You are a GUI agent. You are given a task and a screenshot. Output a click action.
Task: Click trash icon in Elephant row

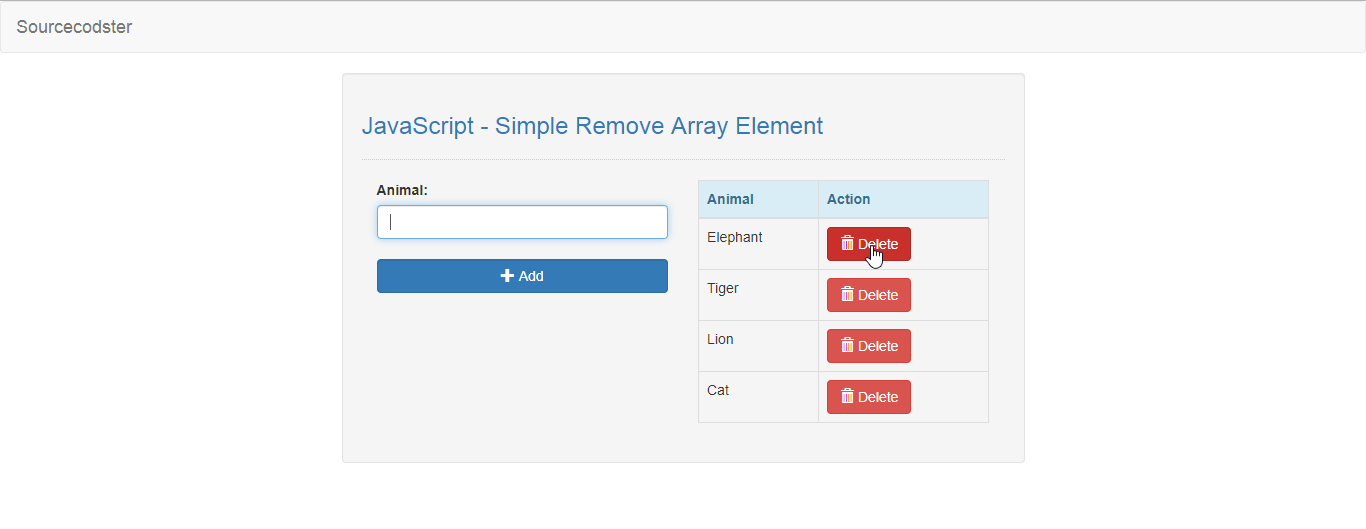847,243
